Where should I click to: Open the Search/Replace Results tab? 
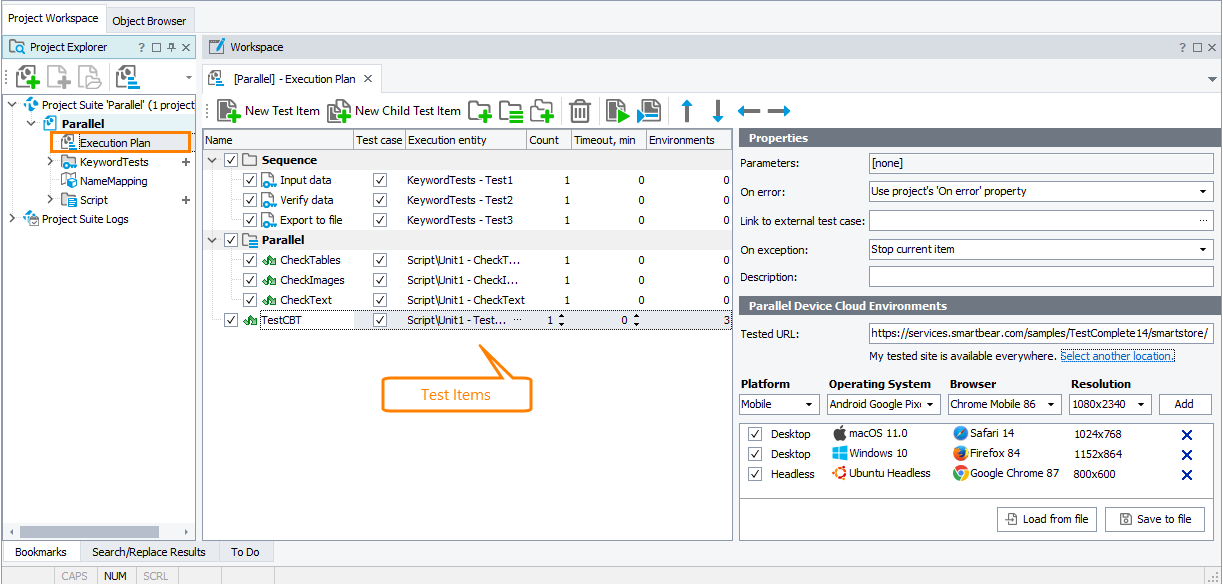tap(148, 552)
